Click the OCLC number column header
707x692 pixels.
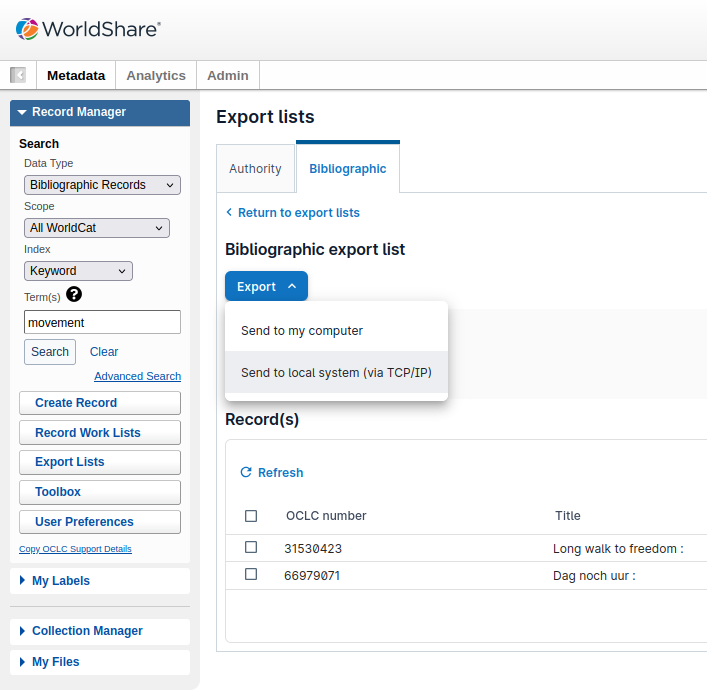pyautogui.click(x=326, y=516)
